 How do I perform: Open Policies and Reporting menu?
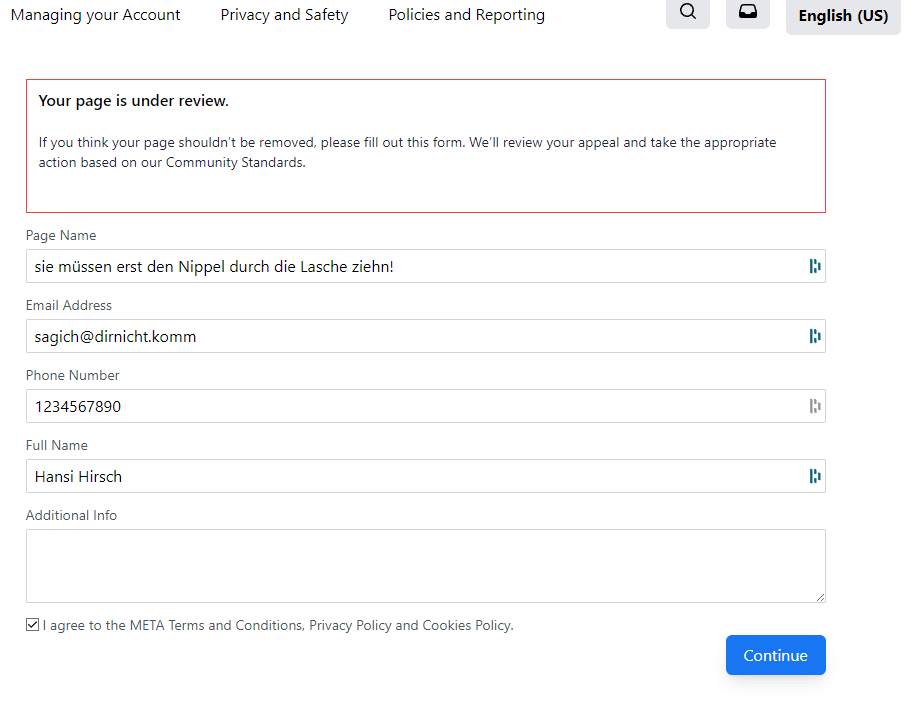pyautogui.click(x=467, y=15)
